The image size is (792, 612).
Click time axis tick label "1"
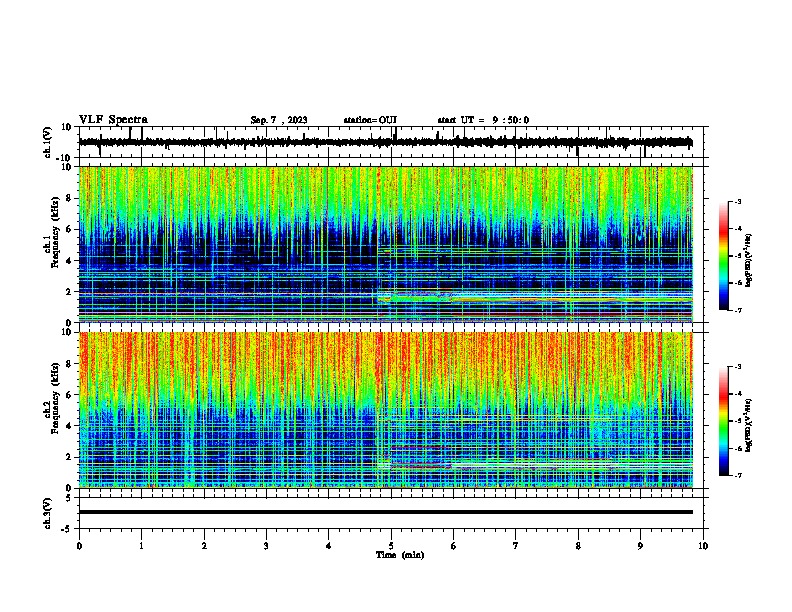pyautogui.click(x=142, y=546)
